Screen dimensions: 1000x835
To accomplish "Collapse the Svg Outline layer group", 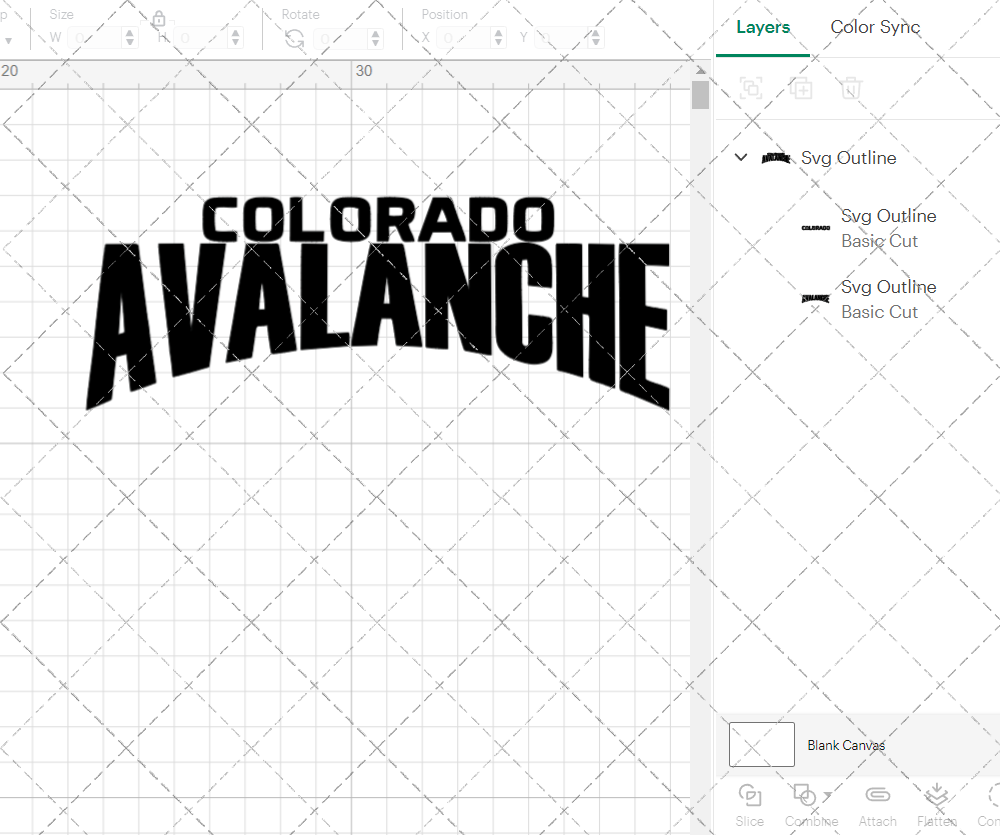I will click(740, 157).
